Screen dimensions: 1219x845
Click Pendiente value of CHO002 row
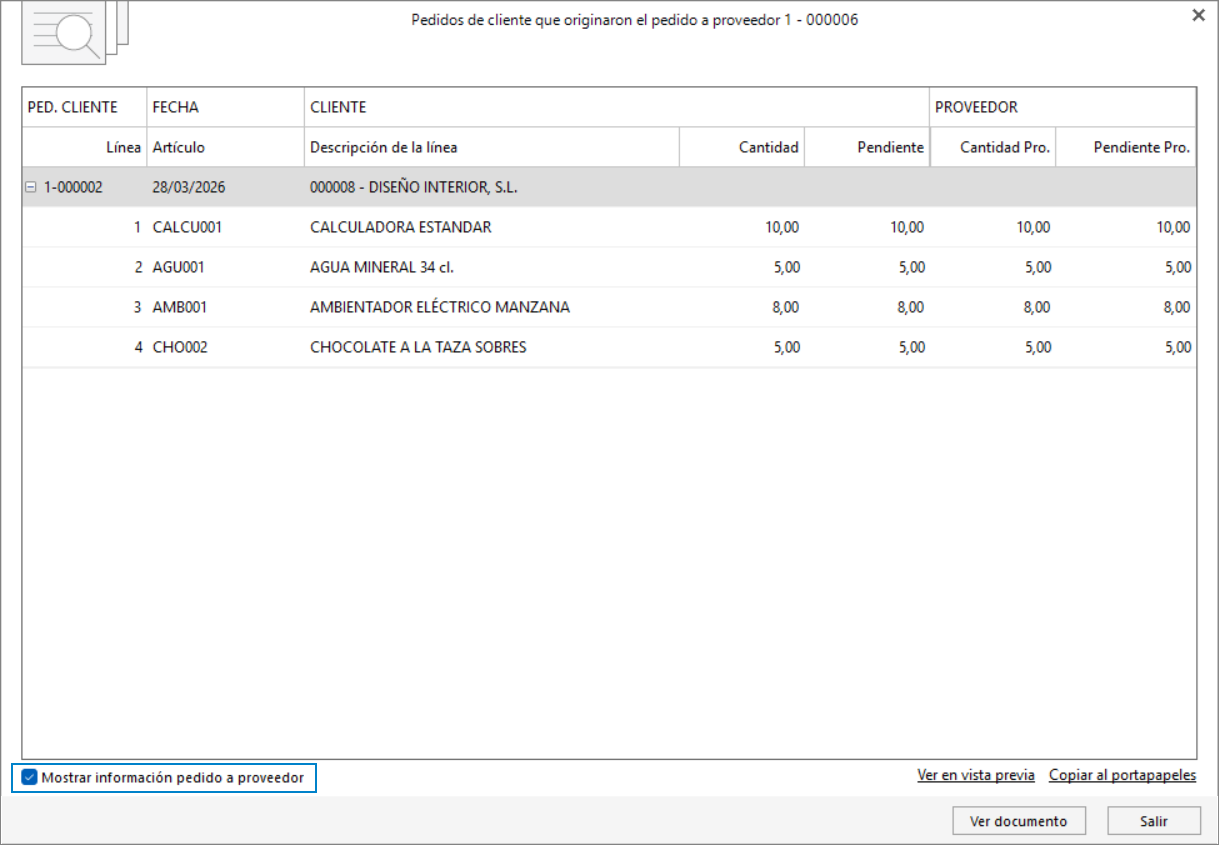pyautogui.click(x=911, y=347)
